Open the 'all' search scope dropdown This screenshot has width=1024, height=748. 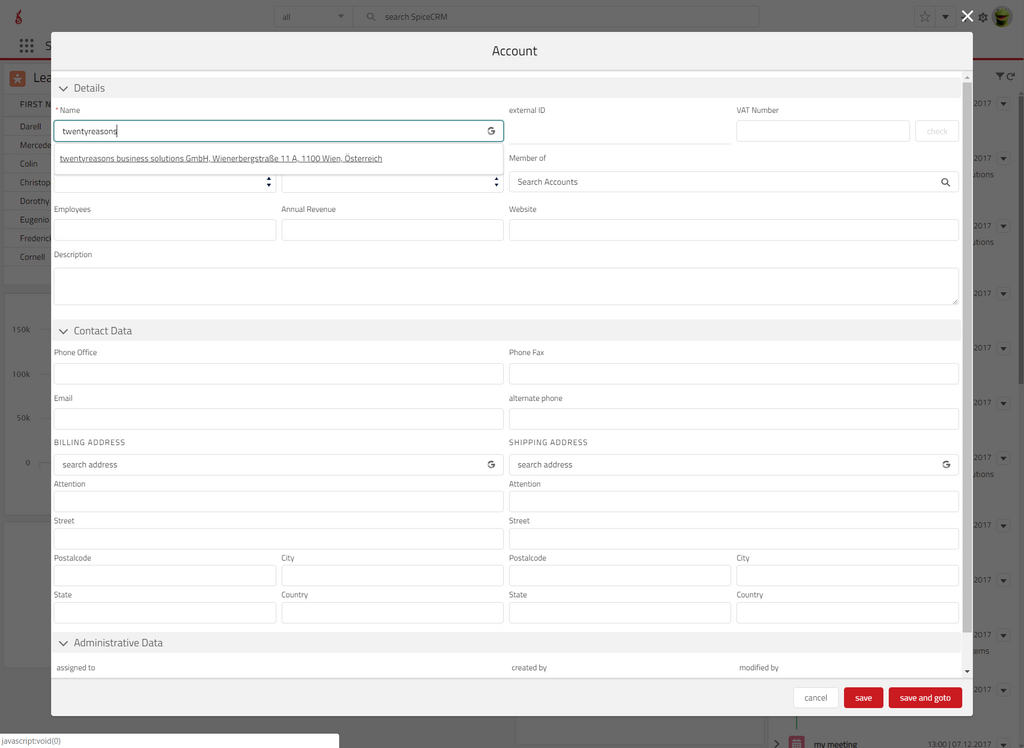313,17
